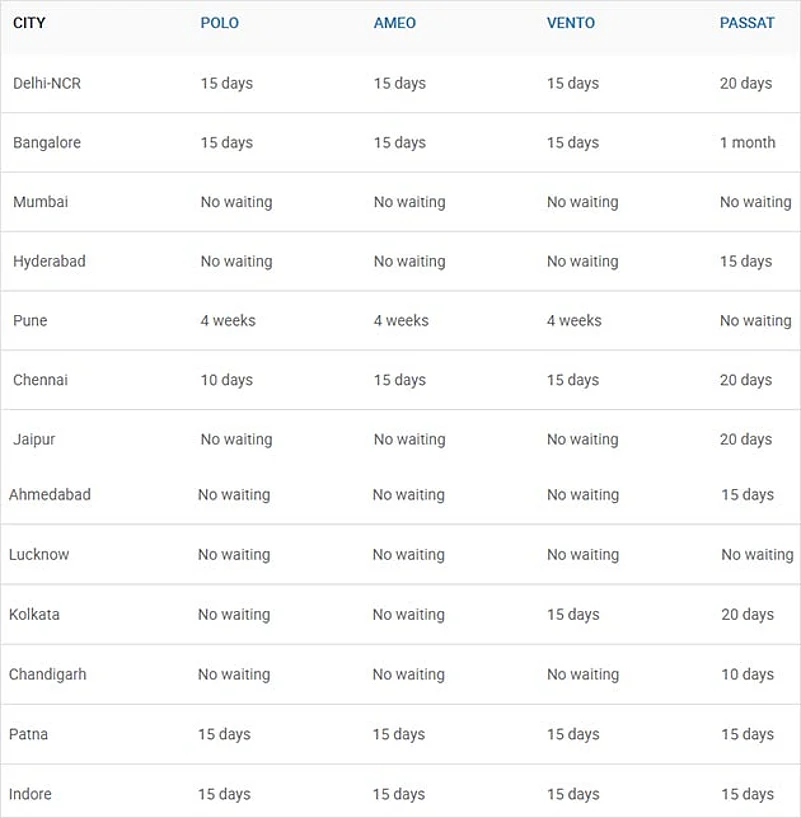The image size is (801, 818).
Task: Click Kolkata's Vento "15 days" cell
Action: (572, 614)
